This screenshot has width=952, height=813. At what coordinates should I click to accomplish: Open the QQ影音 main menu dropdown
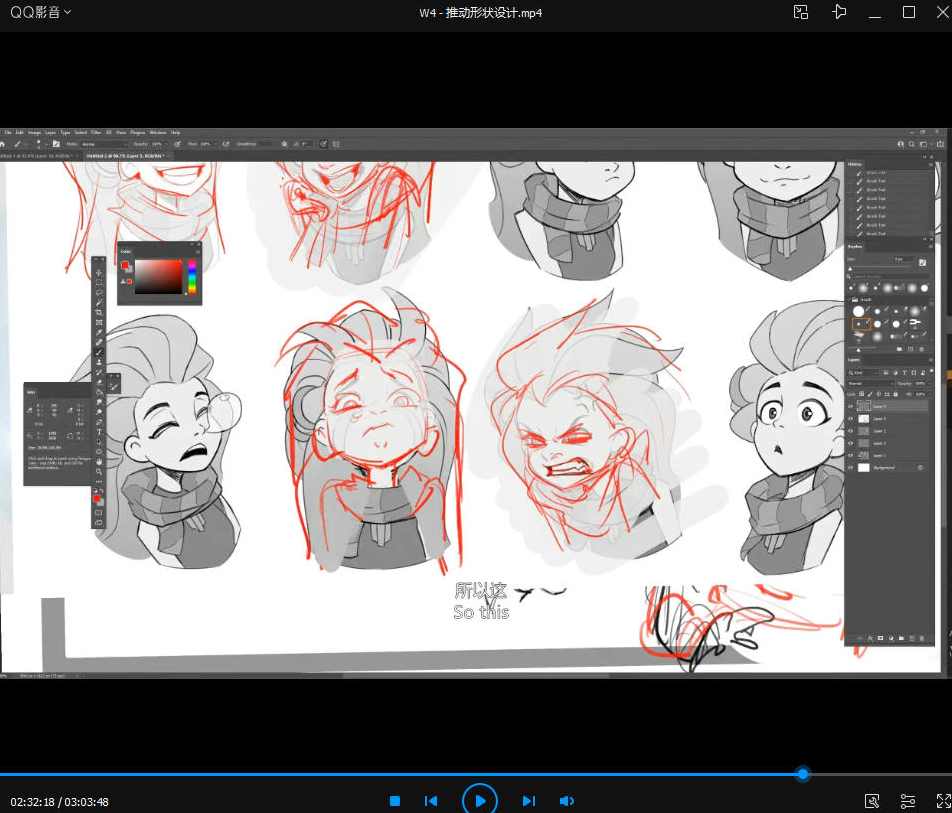pos(41,13)
